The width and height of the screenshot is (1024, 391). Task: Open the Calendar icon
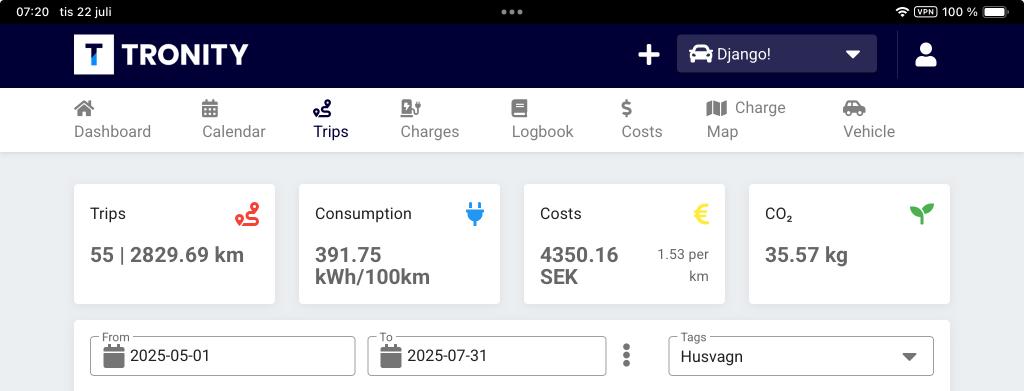click(210, 108)
